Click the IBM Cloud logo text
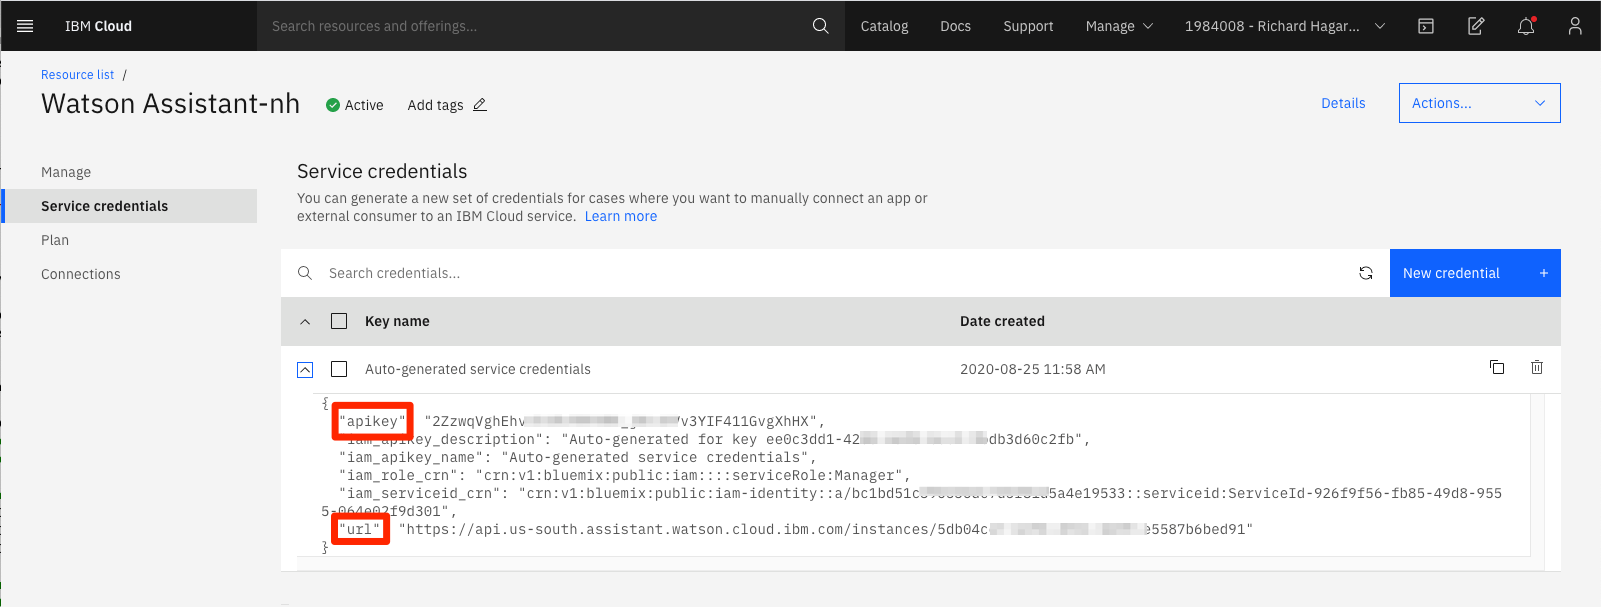Screen dimensions: 1601x607 [x=98, y=26]
